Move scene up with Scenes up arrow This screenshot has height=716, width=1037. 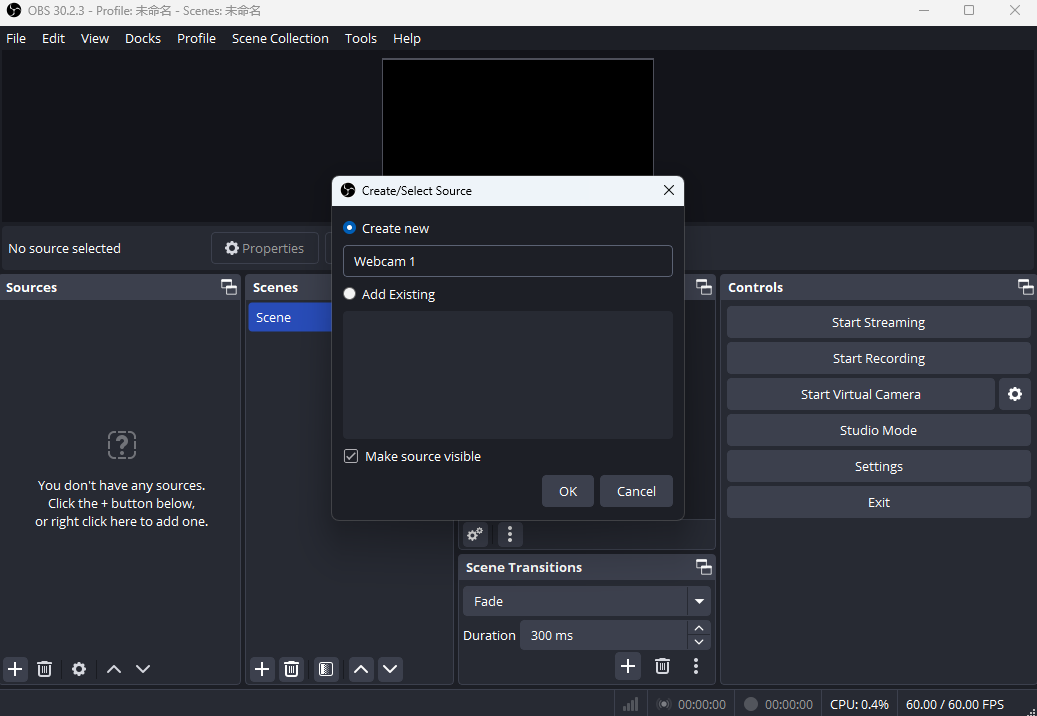[361, 669]
